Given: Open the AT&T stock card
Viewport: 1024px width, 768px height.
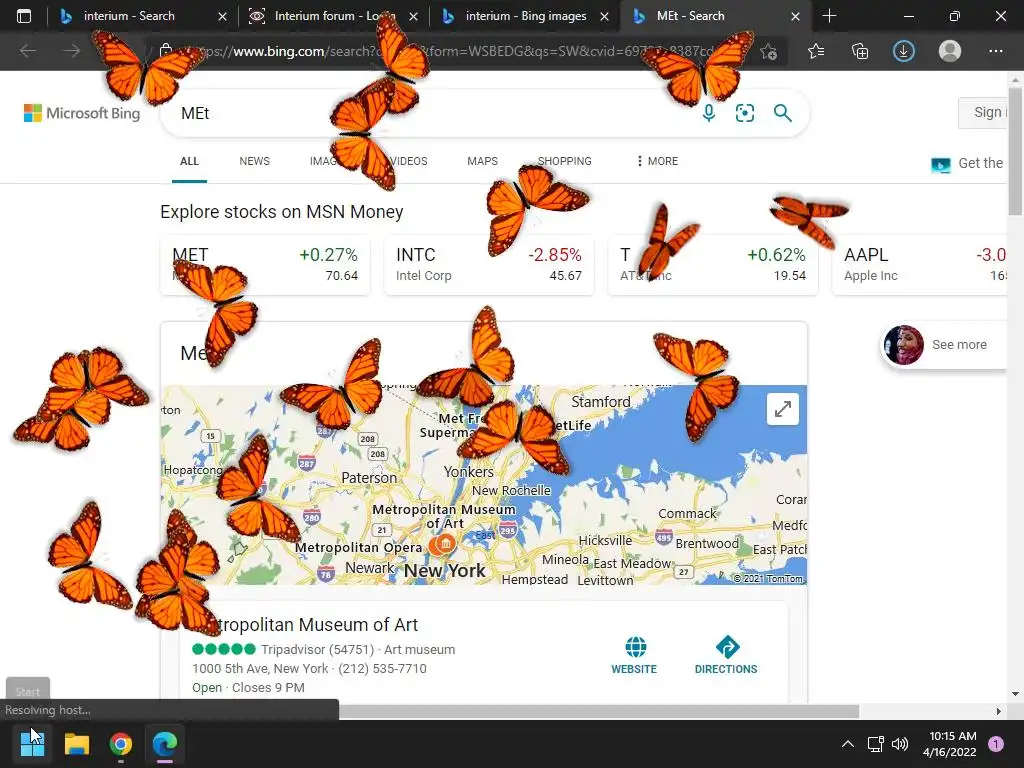Looking at the screenshot, I should [712, 264].
